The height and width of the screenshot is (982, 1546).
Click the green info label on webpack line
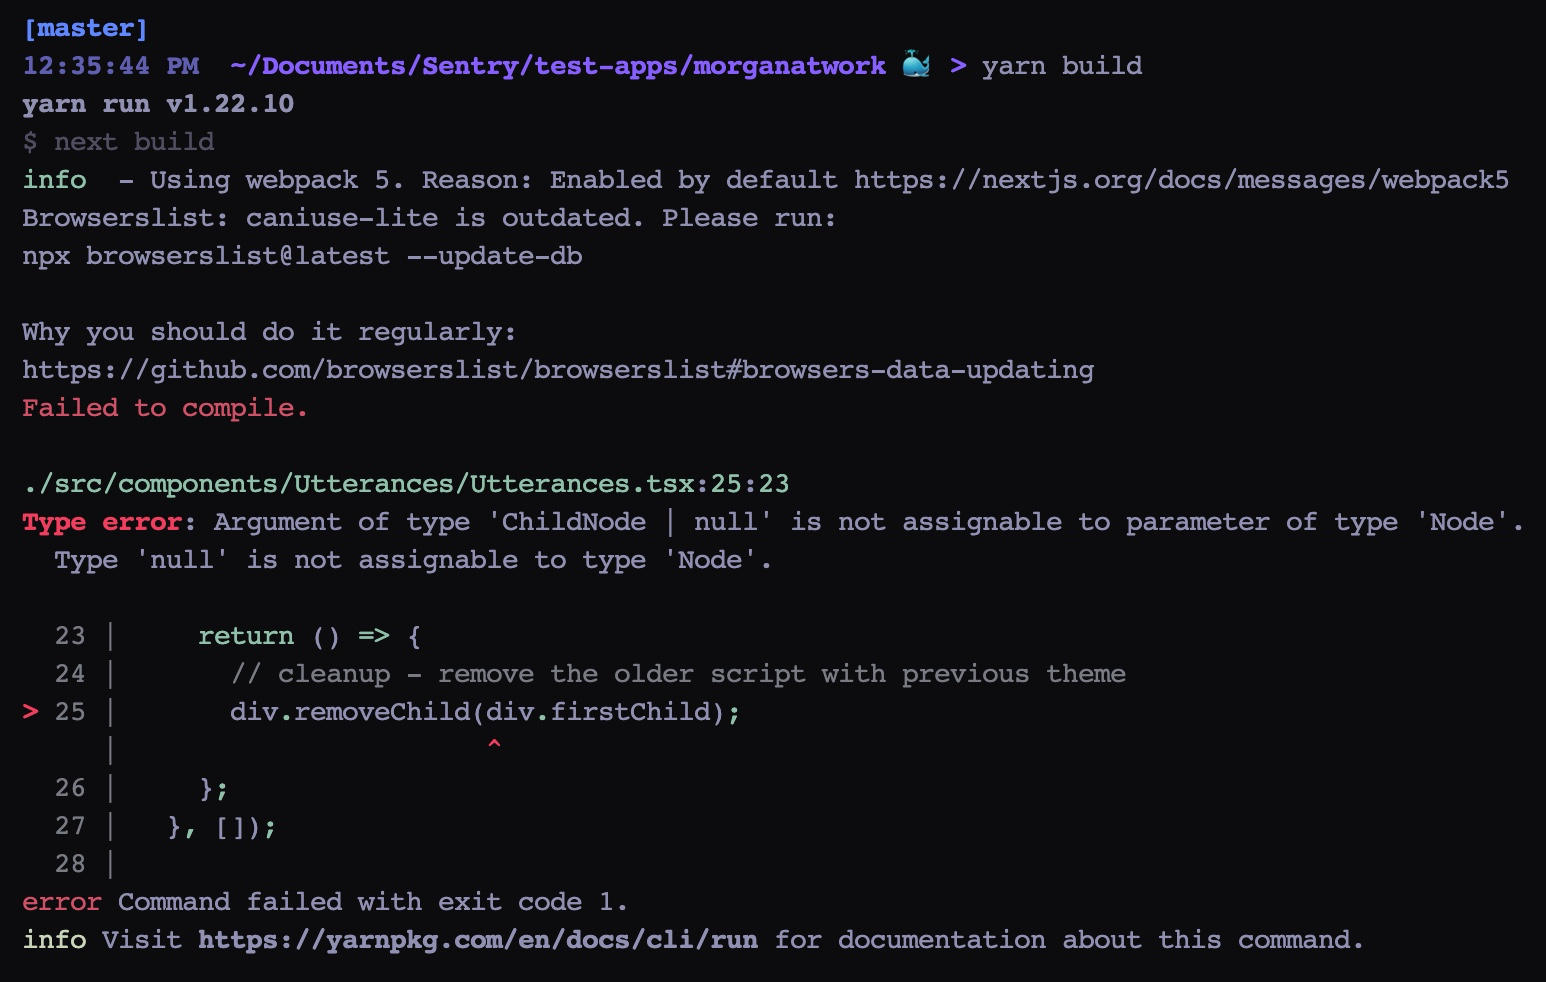(55, 180)
